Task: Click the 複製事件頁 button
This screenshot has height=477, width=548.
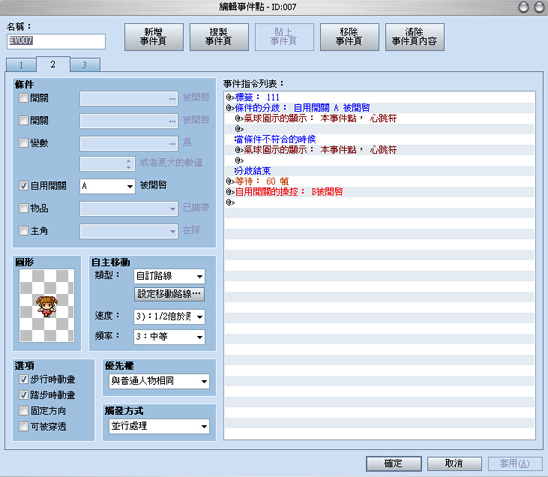Action: tap(219, 37)
